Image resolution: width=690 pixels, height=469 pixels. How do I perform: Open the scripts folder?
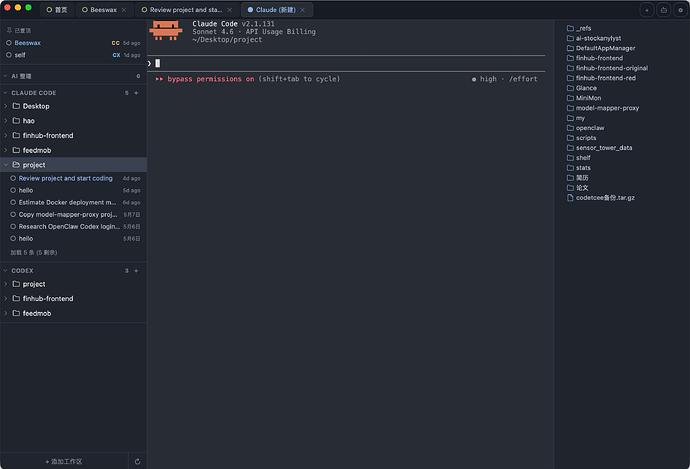(582, 138)
